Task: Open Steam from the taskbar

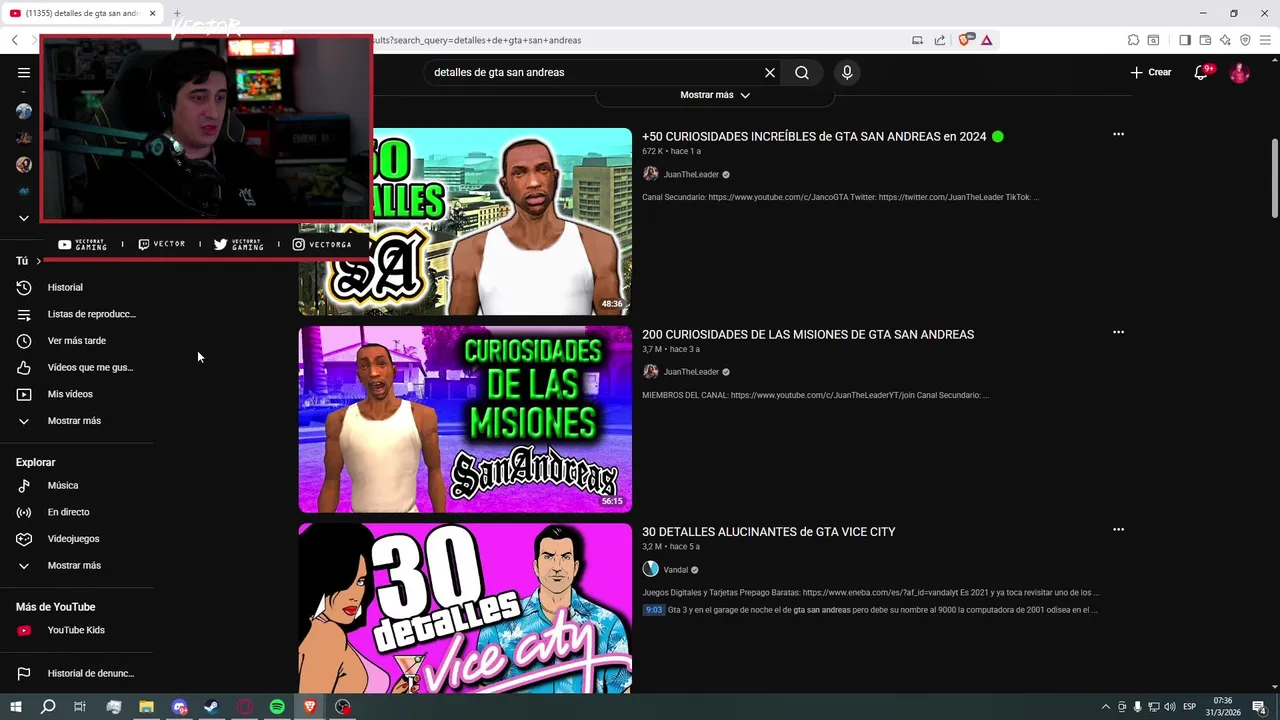Action: pos(211,707)
